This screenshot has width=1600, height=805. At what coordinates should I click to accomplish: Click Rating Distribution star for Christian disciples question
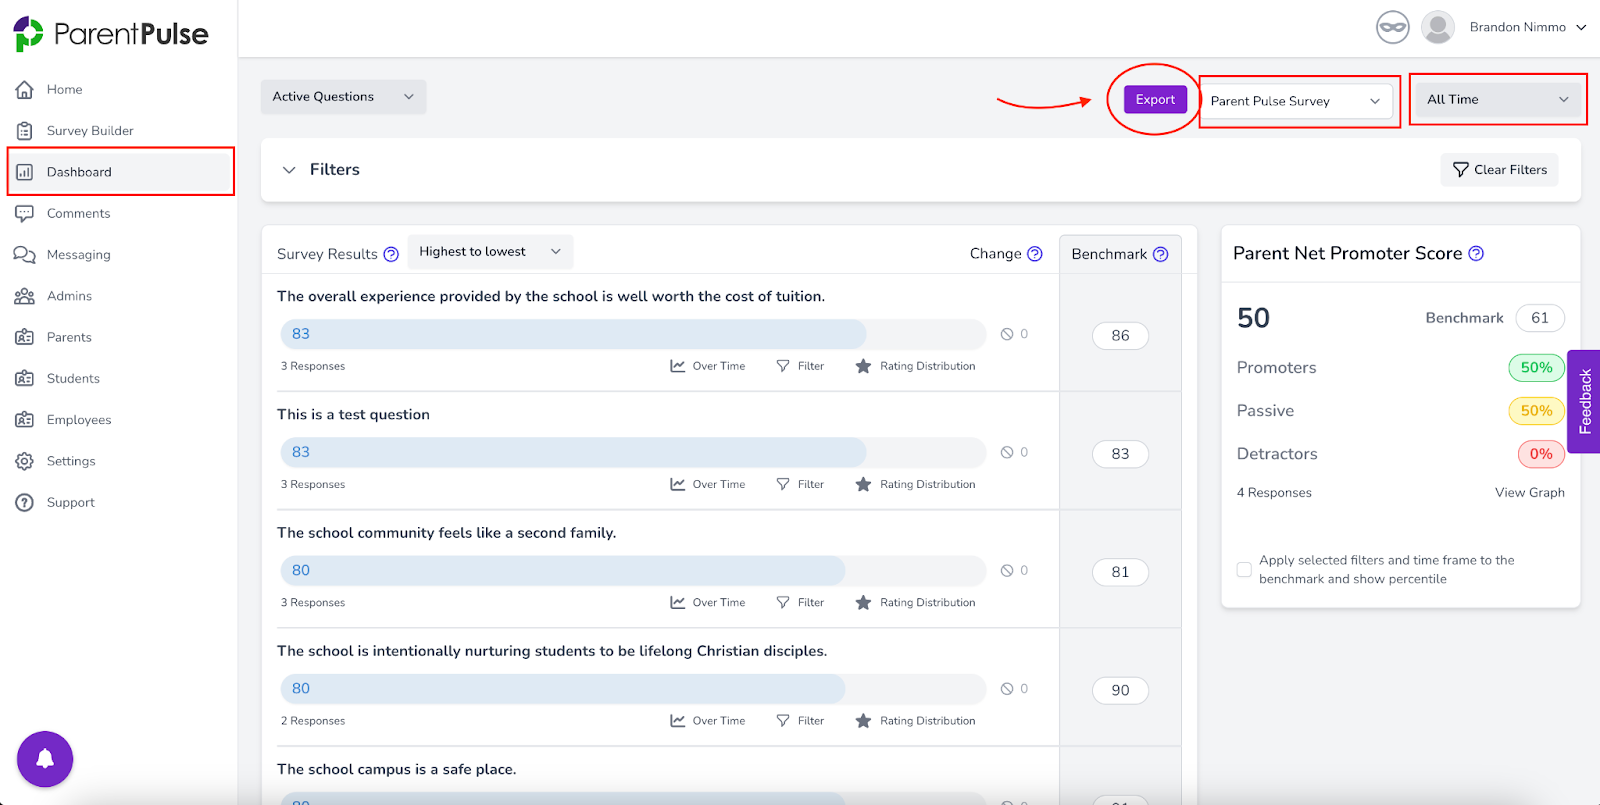(x=863, y=720)
